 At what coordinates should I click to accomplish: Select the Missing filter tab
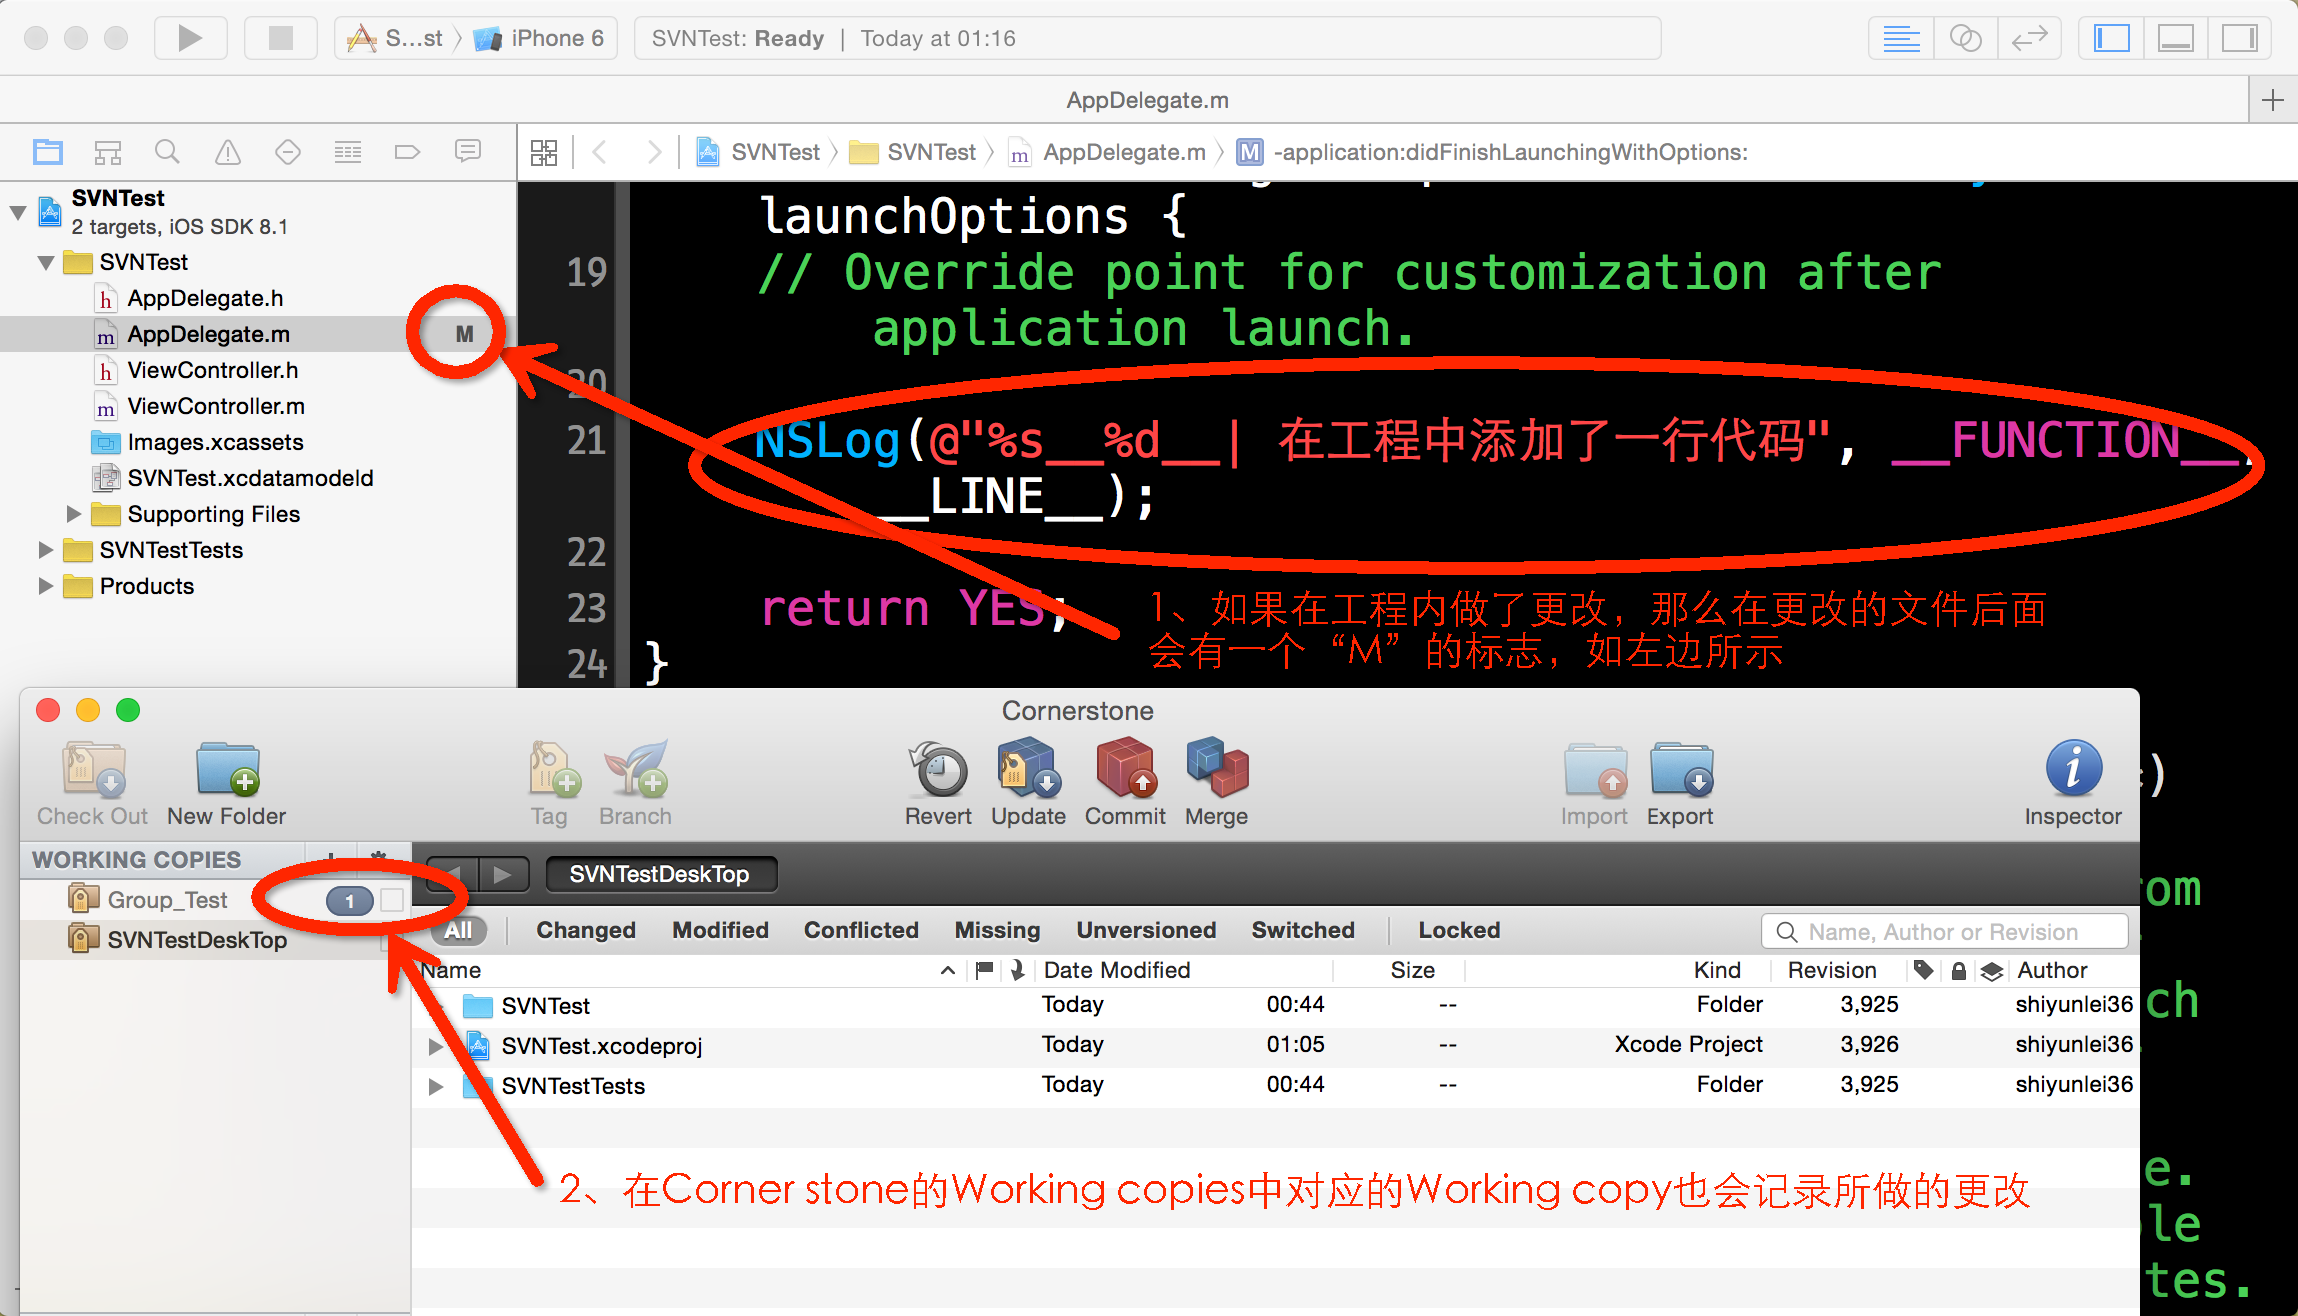[997, 930]
